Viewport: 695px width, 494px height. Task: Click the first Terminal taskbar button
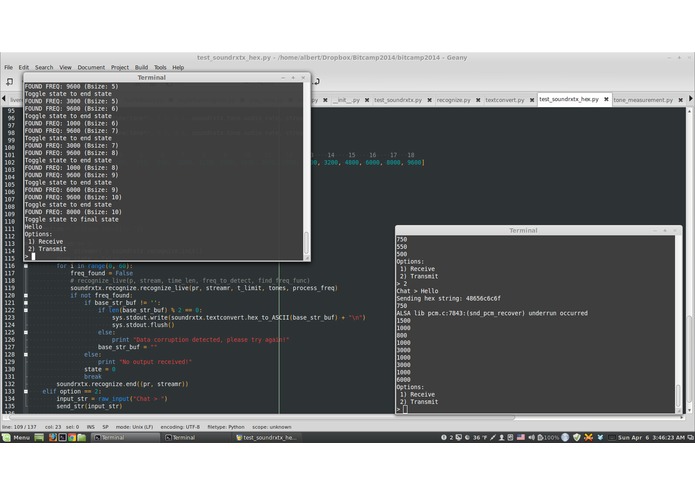pos(125,437)
